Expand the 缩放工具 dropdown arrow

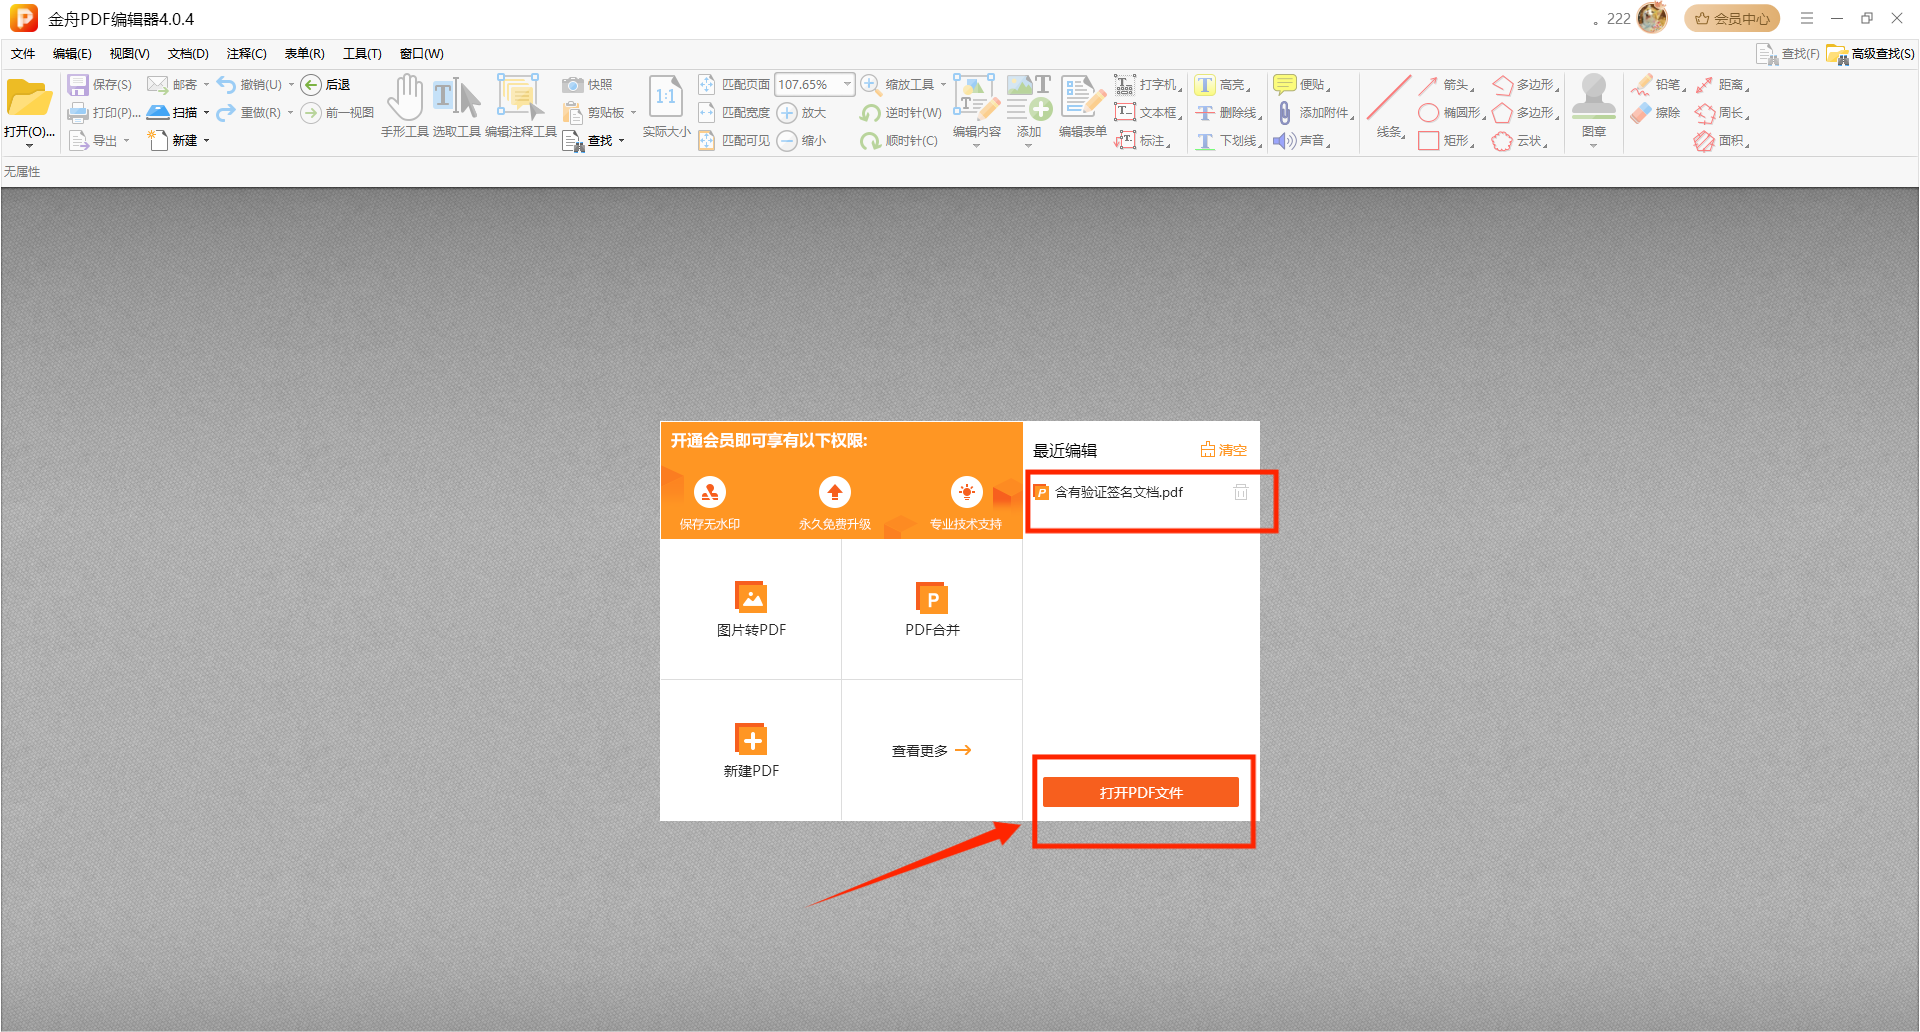click(x=943, y=85)
